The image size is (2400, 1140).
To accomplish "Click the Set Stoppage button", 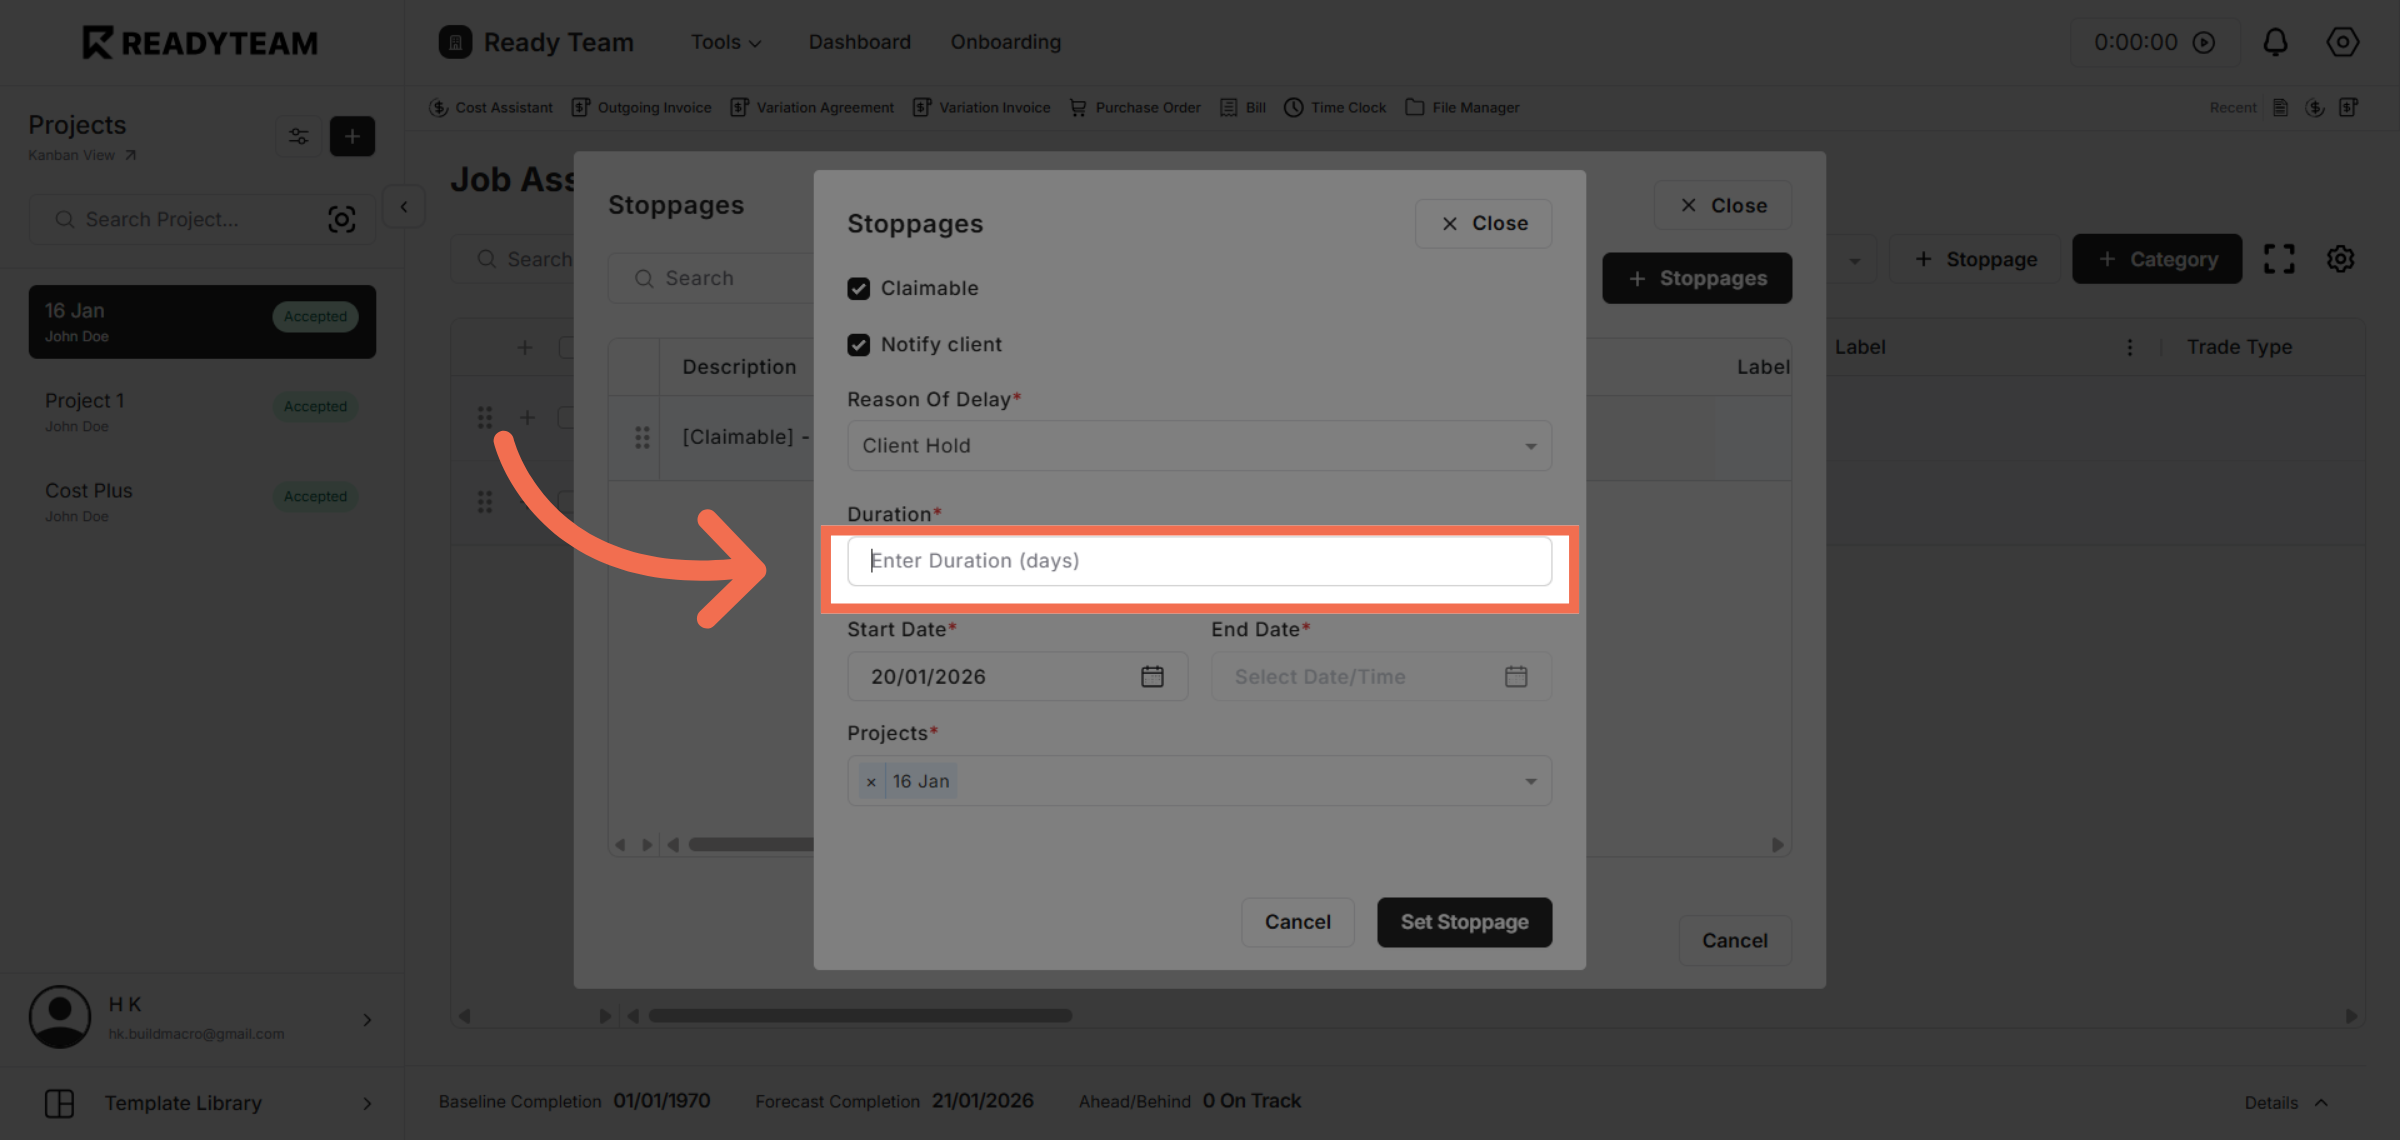I will [x=1464, y=922].
